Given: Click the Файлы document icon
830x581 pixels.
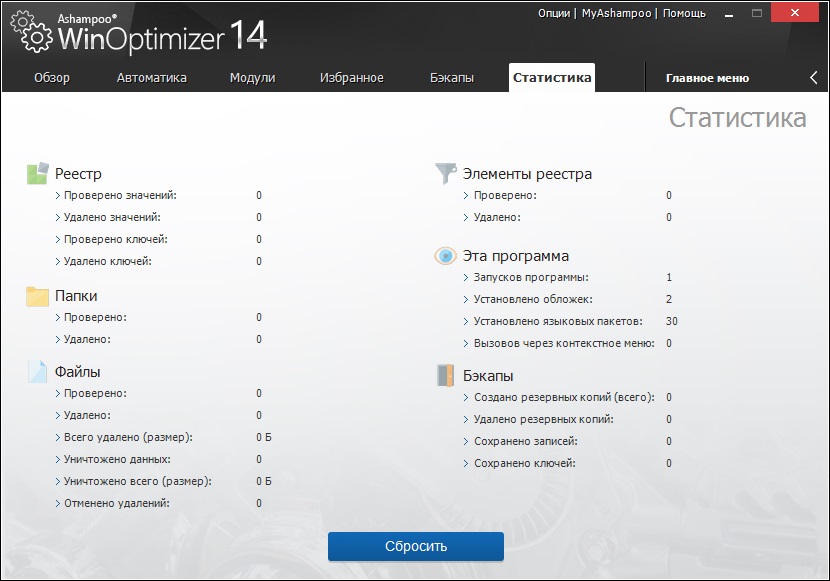Looking at the screenshot, I should coord(38,371).
